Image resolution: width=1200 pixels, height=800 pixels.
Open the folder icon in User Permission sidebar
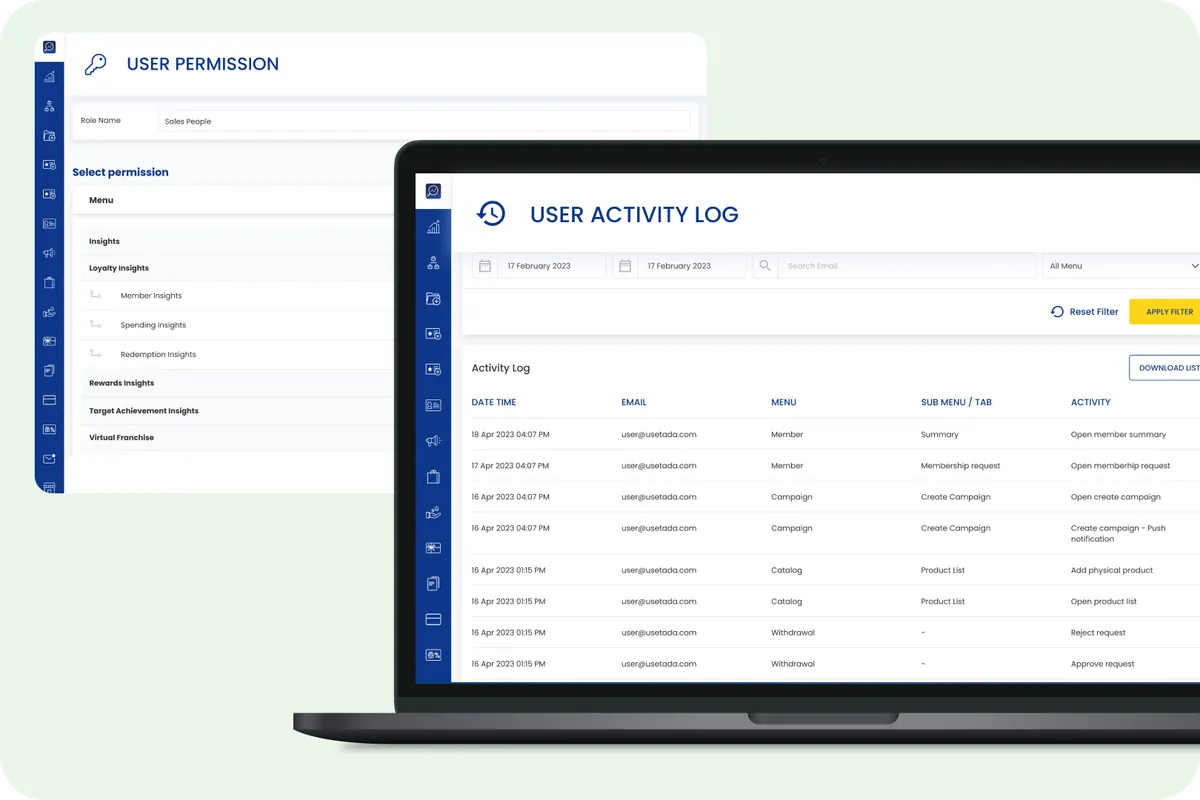[49, 136]
